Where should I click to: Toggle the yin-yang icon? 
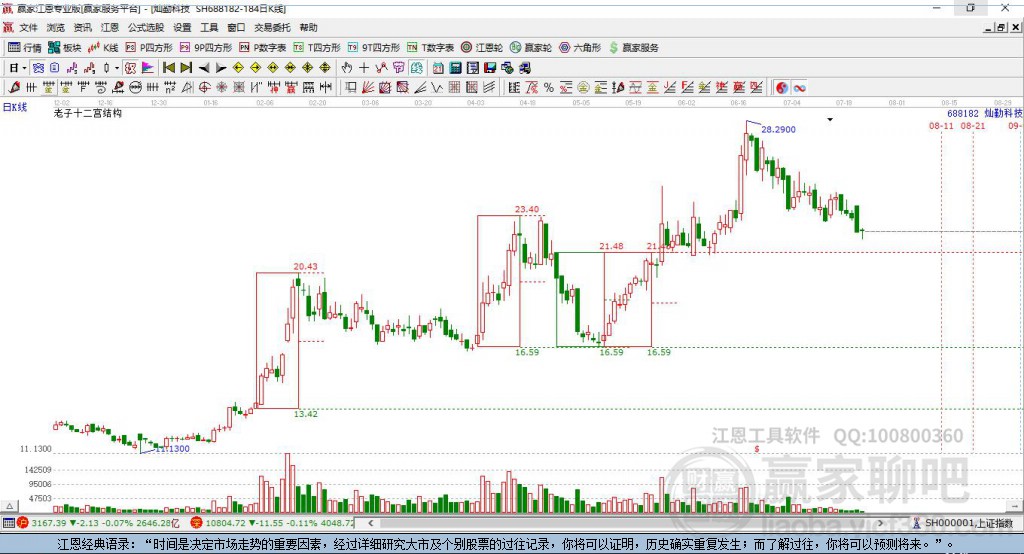pyautogui.click(x=782, y=88)
